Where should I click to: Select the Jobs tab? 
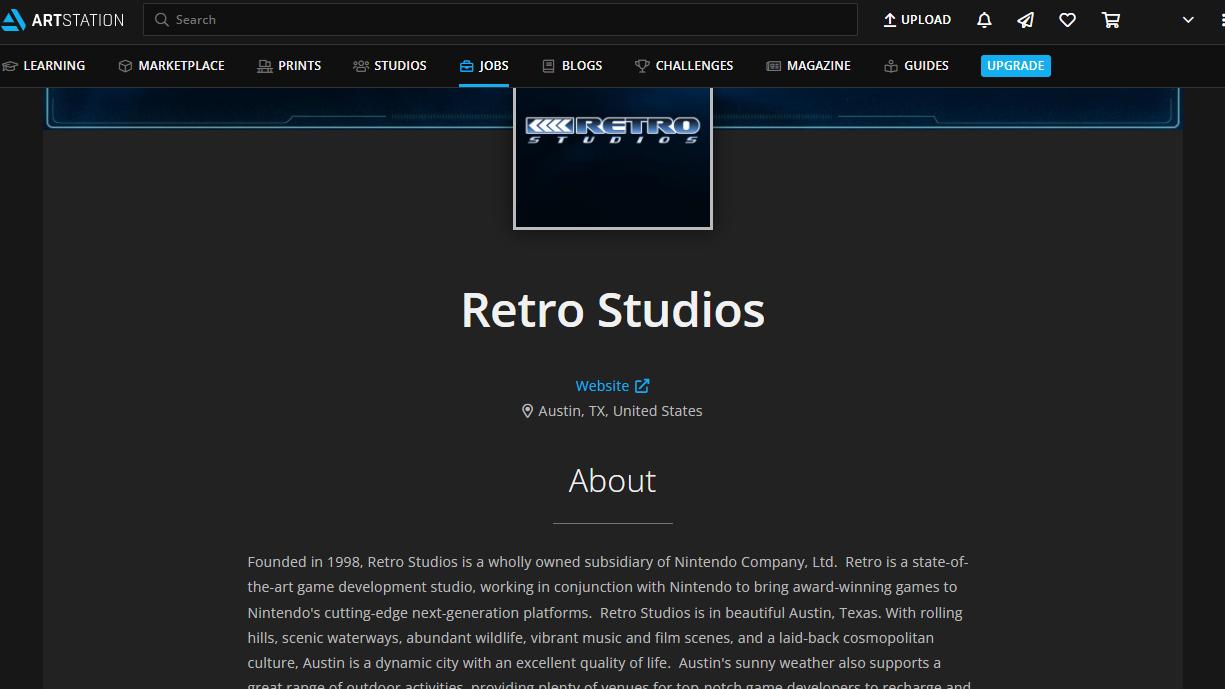484,66
